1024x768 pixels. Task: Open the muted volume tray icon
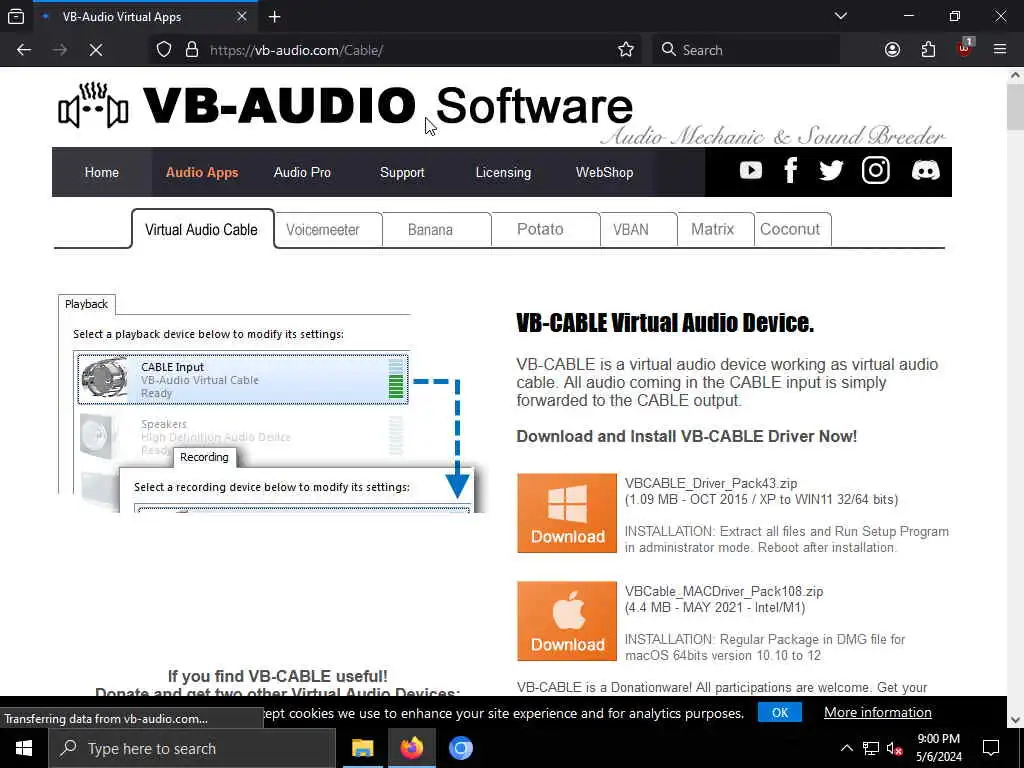click(x=894, y=748)
